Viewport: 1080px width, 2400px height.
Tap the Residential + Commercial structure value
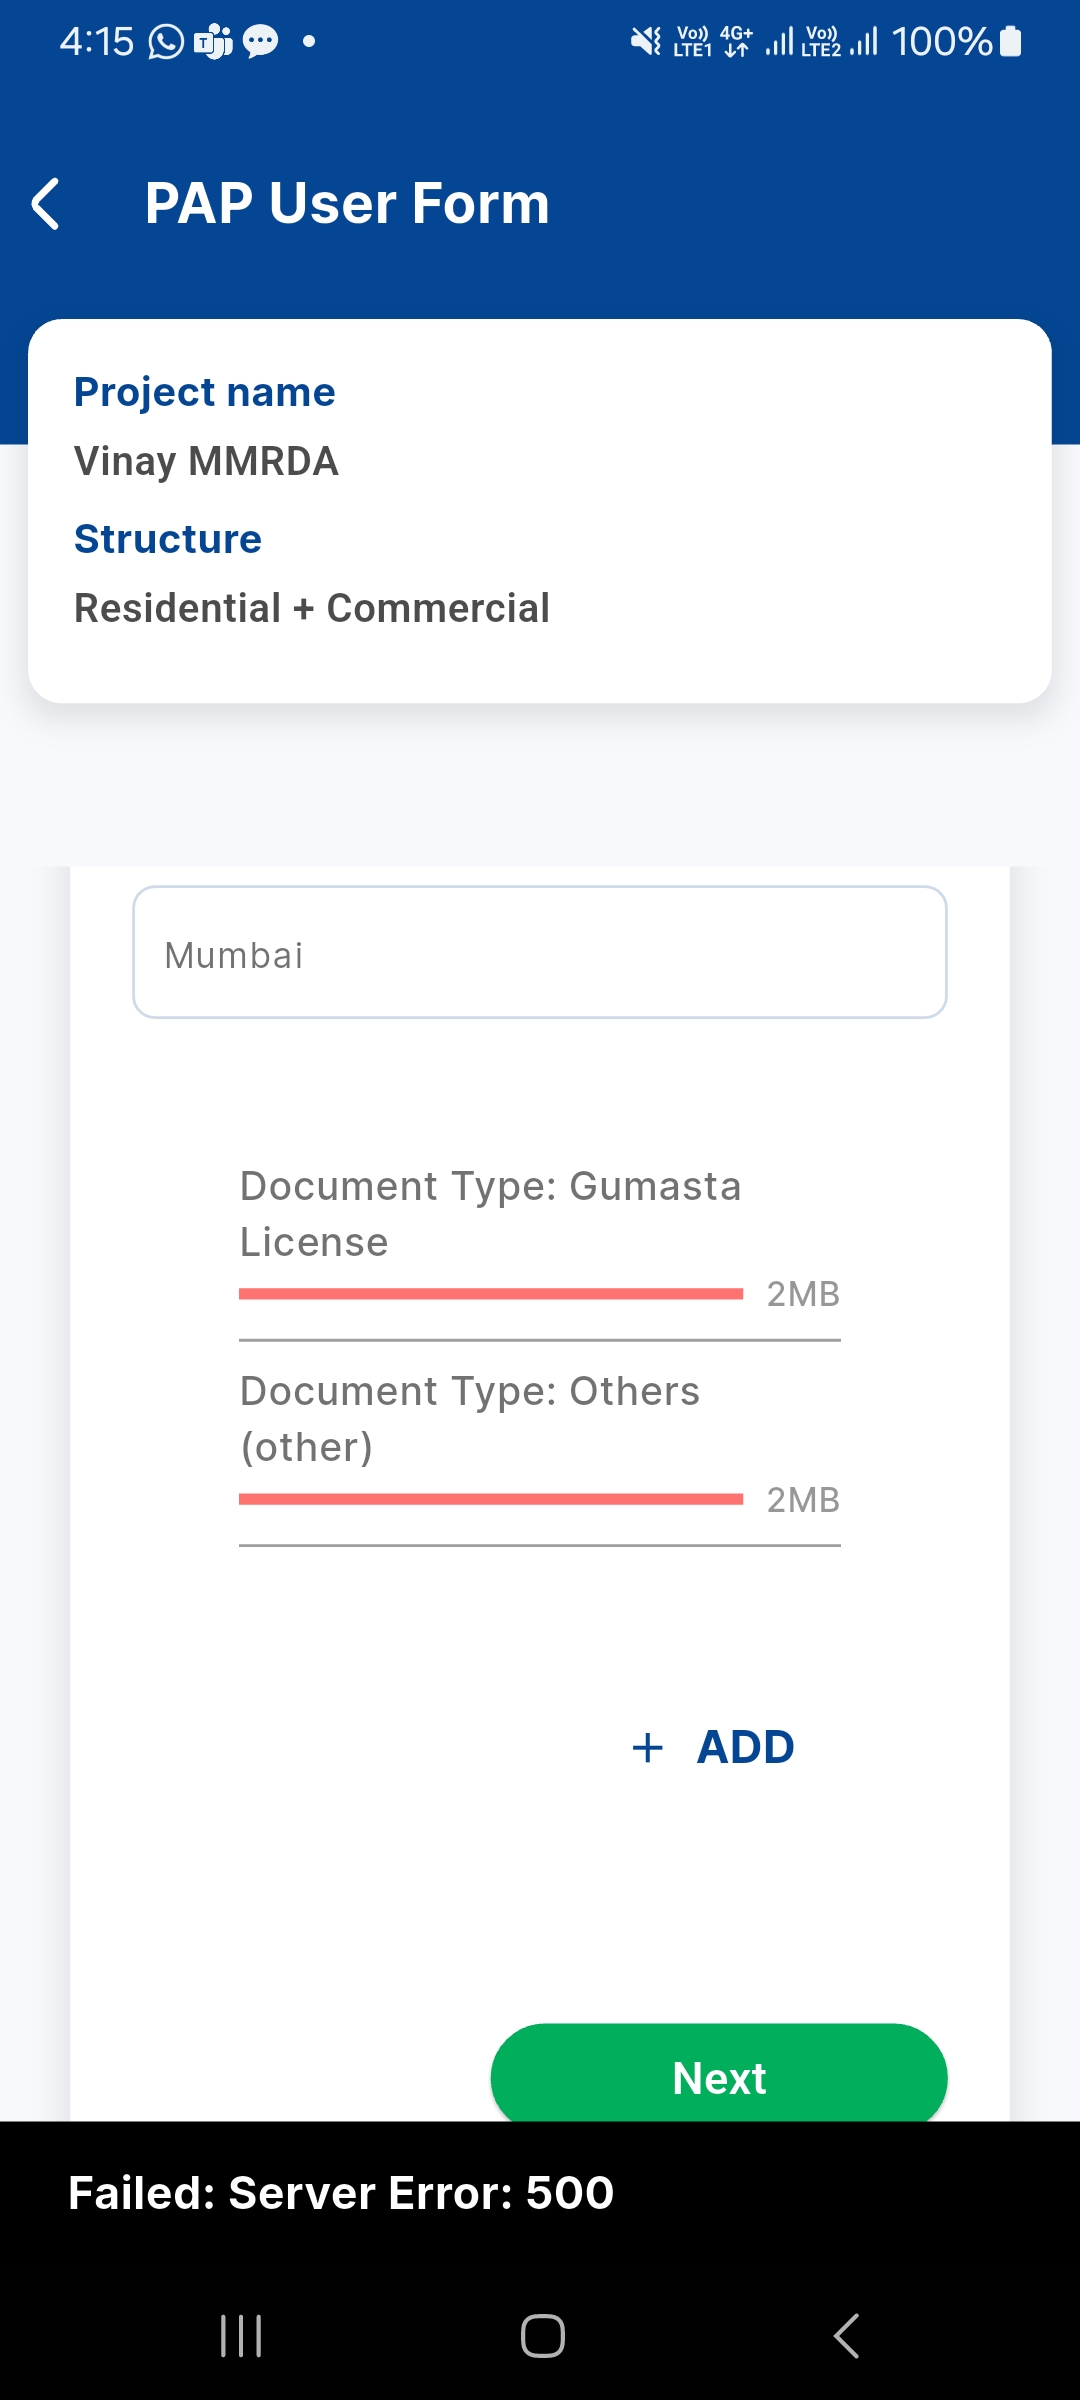(312, 608)
